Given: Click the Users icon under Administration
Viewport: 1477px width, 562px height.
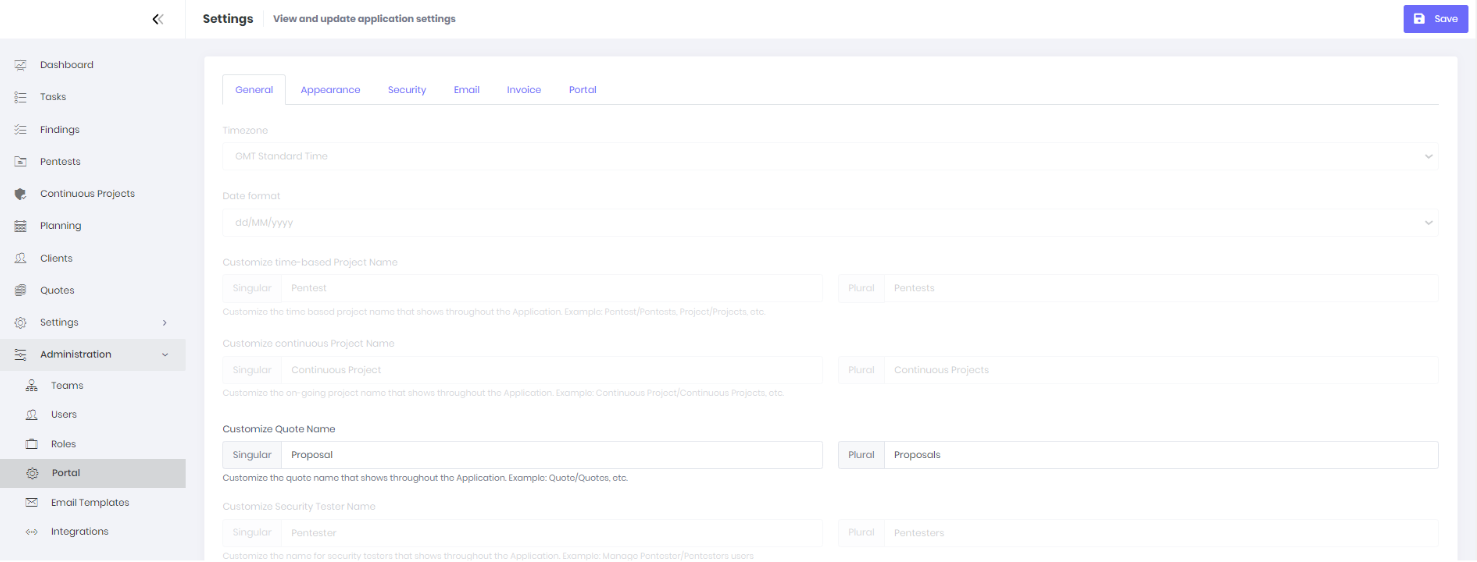Looking at the screenshot, I should click(31, 415).
